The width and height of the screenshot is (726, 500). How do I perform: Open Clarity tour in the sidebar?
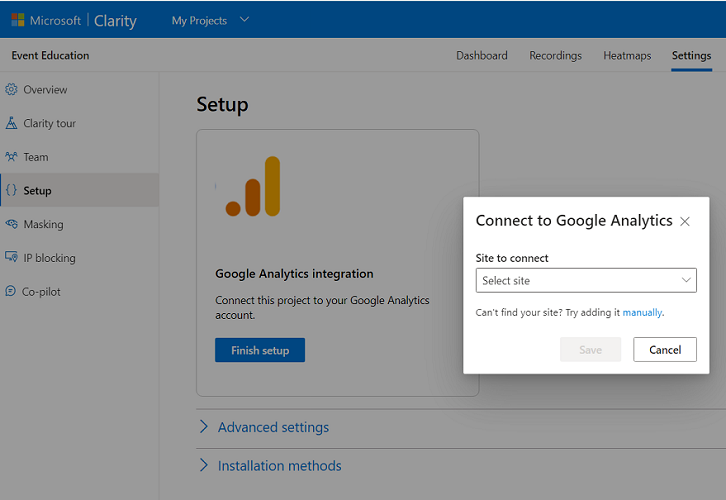click(x=80, y=123)
